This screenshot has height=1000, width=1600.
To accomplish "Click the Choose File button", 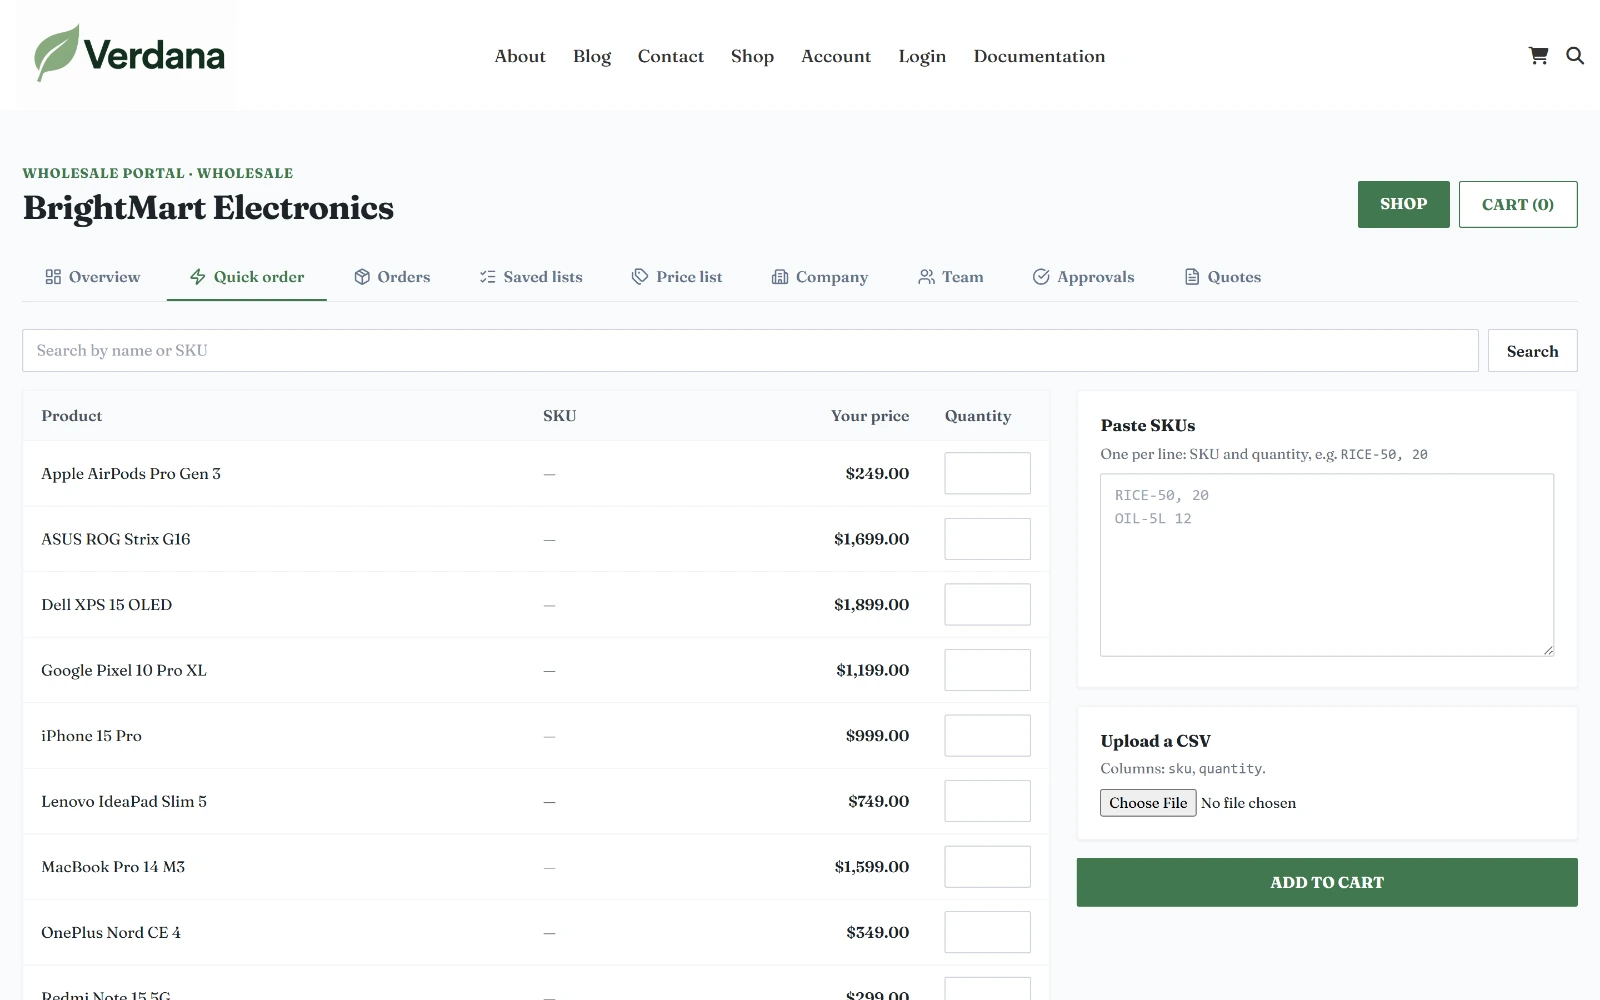I will coord(1148,803).
